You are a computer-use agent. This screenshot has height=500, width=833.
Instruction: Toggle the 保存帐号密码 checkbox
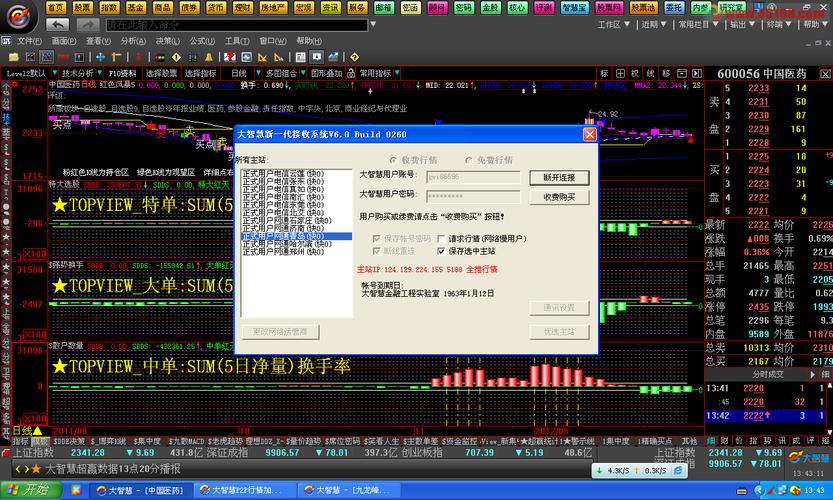[x=377, y=239]
